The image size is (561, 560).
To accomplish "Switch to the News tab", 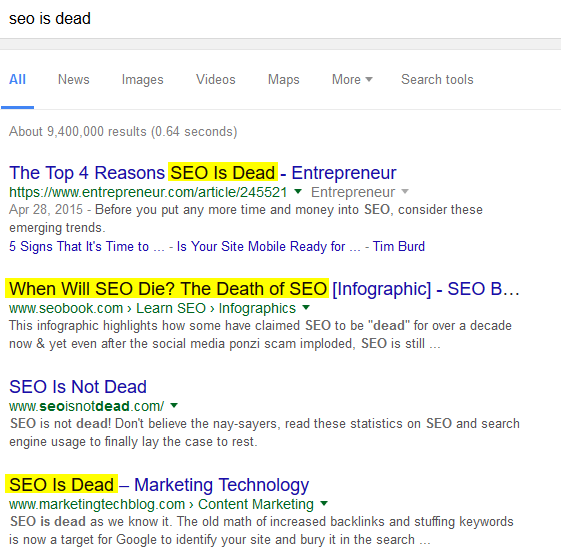I will point(74,79).
